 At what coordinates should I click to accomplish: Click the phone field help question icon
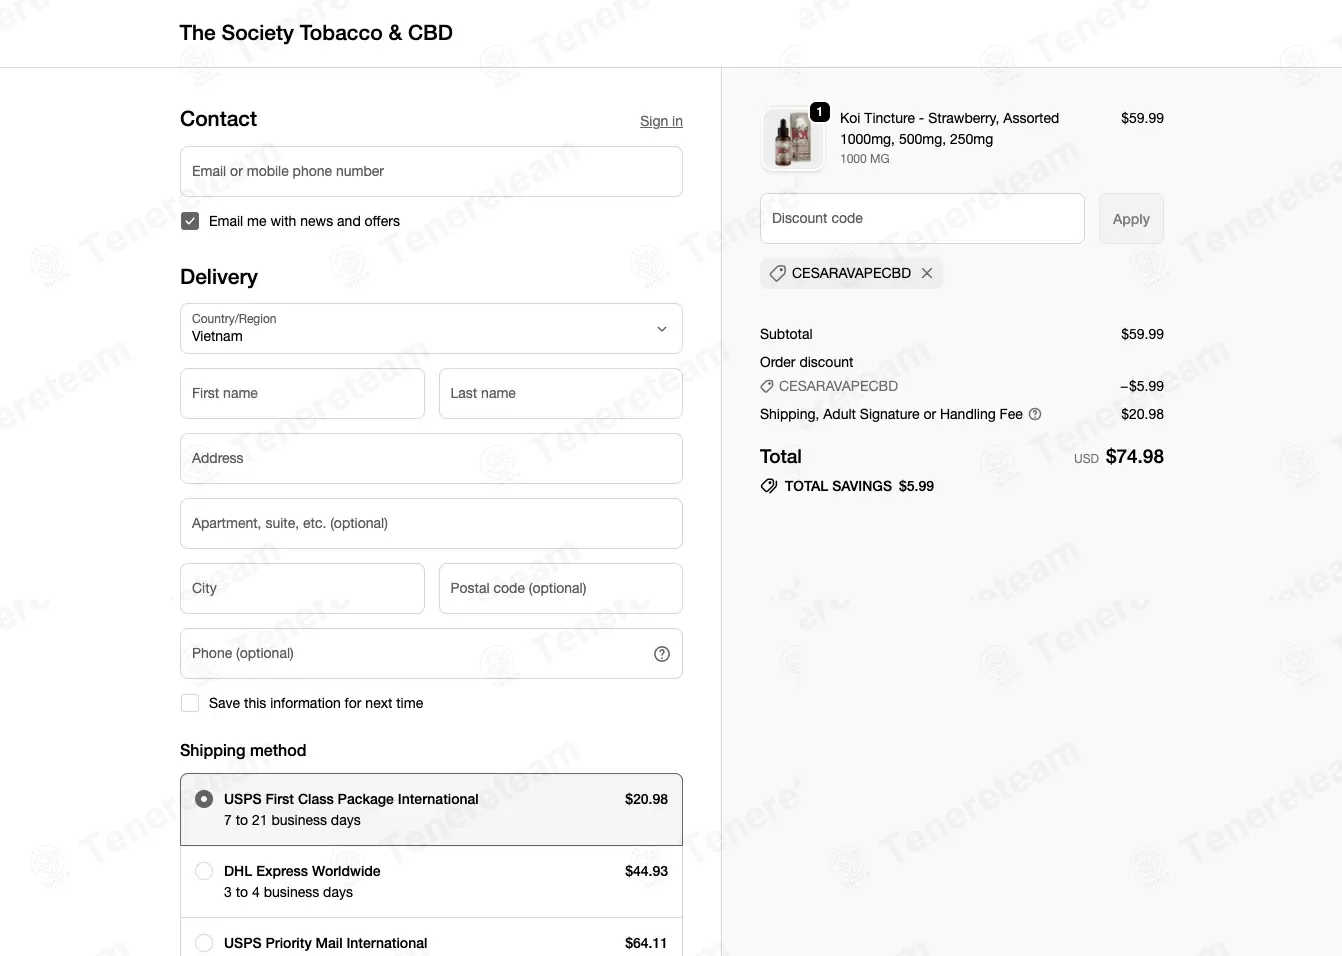(x=662, y=654)
